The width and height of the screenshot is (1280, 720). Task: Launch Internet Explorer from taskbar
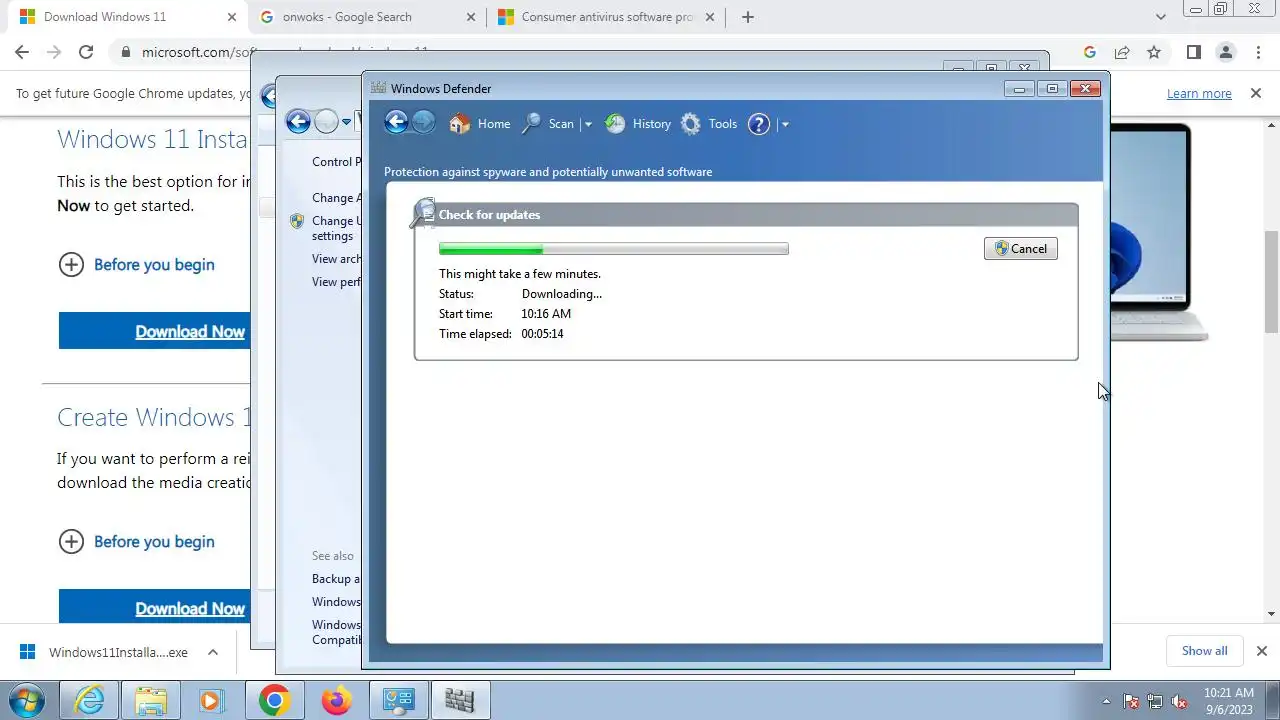[x=89, y=700]
